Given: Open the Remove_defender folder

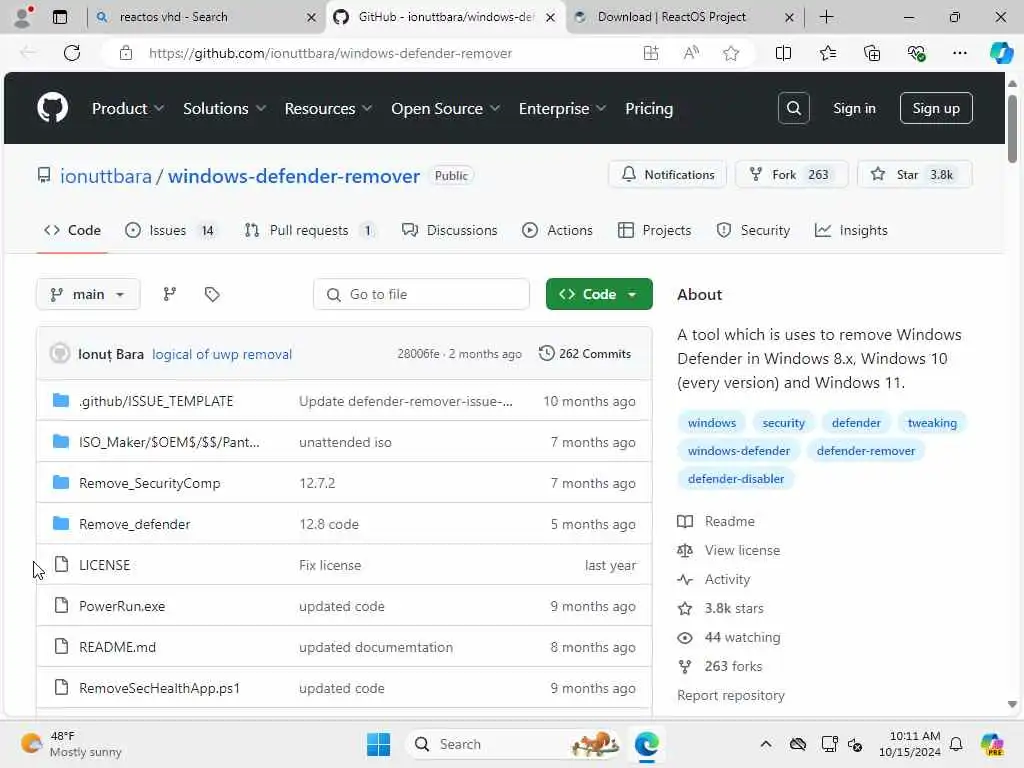Looking at the screenshot, I should 135,524.
